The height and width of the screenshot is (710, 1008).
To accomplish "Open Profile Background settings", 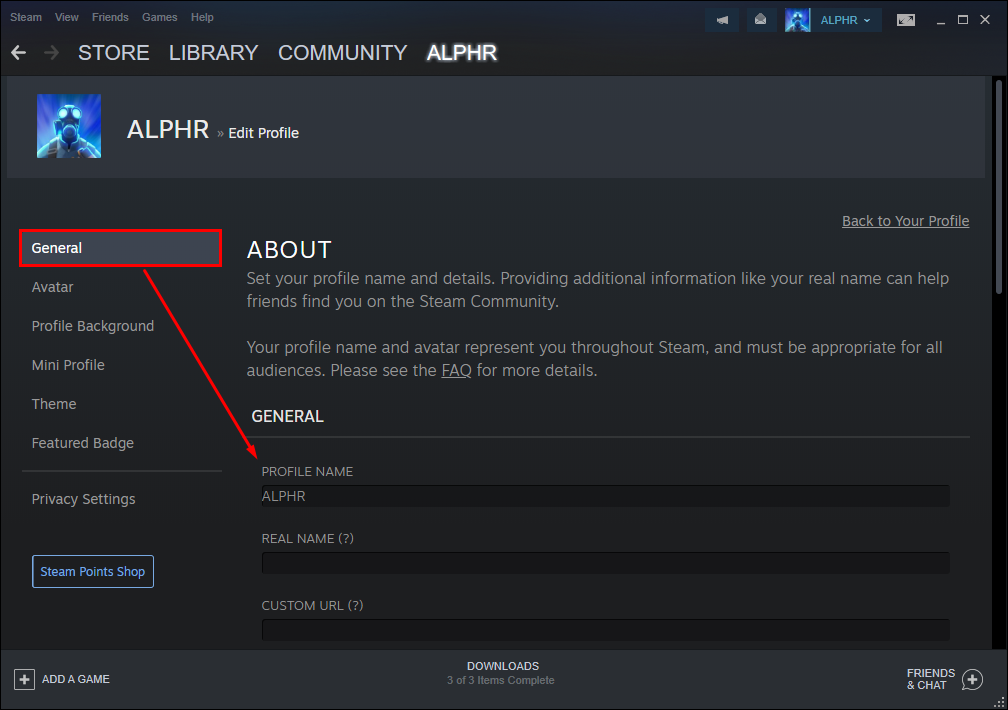I will pyautogui.click(x=93, y=326).
